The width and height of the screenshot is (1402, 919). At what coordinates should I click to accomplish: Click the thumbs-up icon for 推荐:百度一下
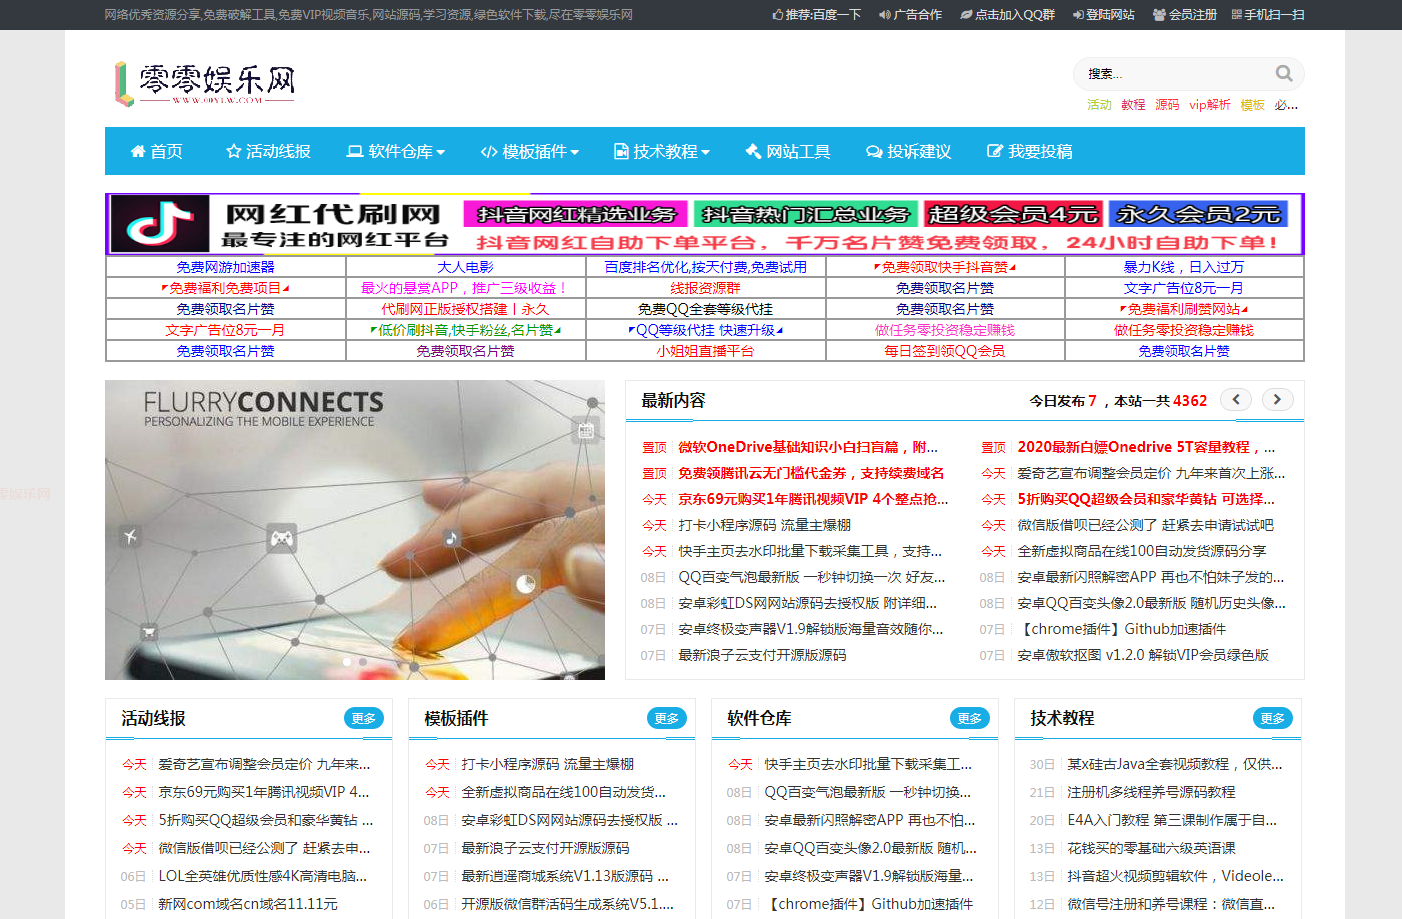click(x=778, y=15)
